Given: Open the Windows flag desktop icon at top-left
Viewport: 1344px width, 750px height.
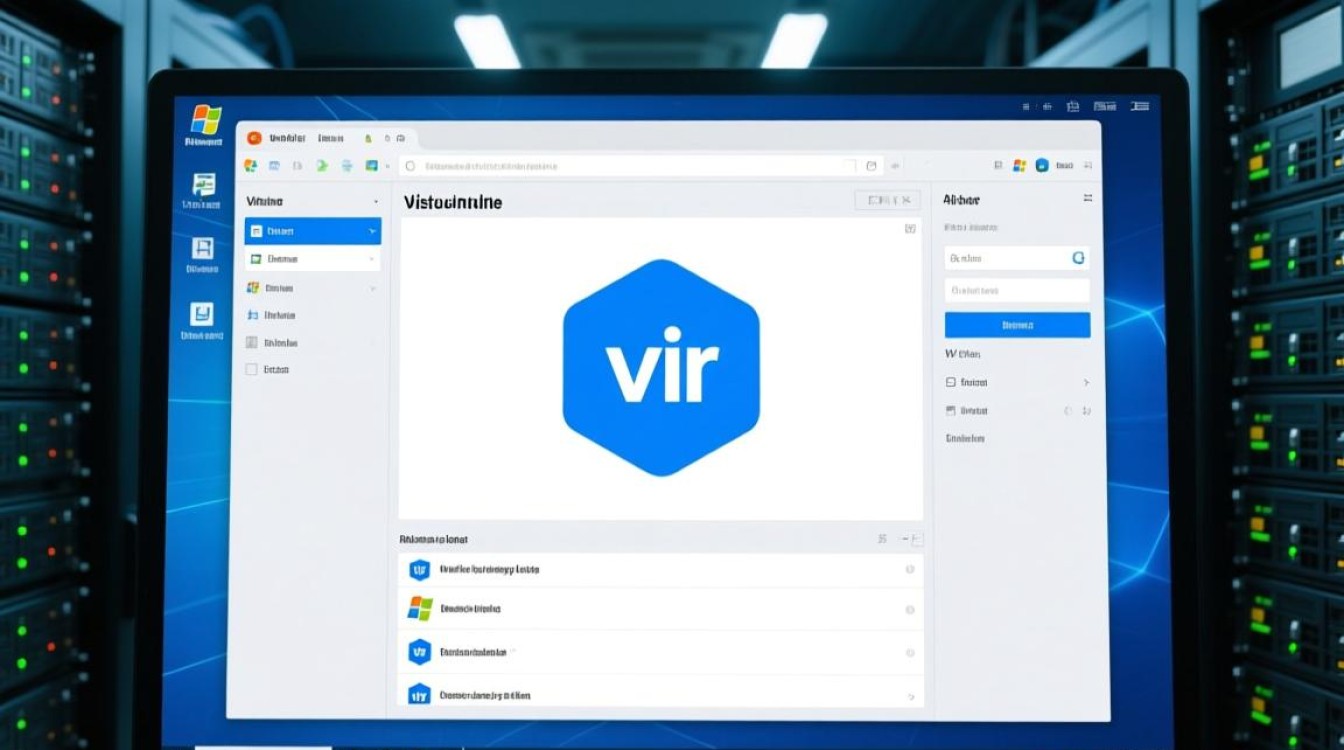Looking at the screenshot, I should click(205, 120).
